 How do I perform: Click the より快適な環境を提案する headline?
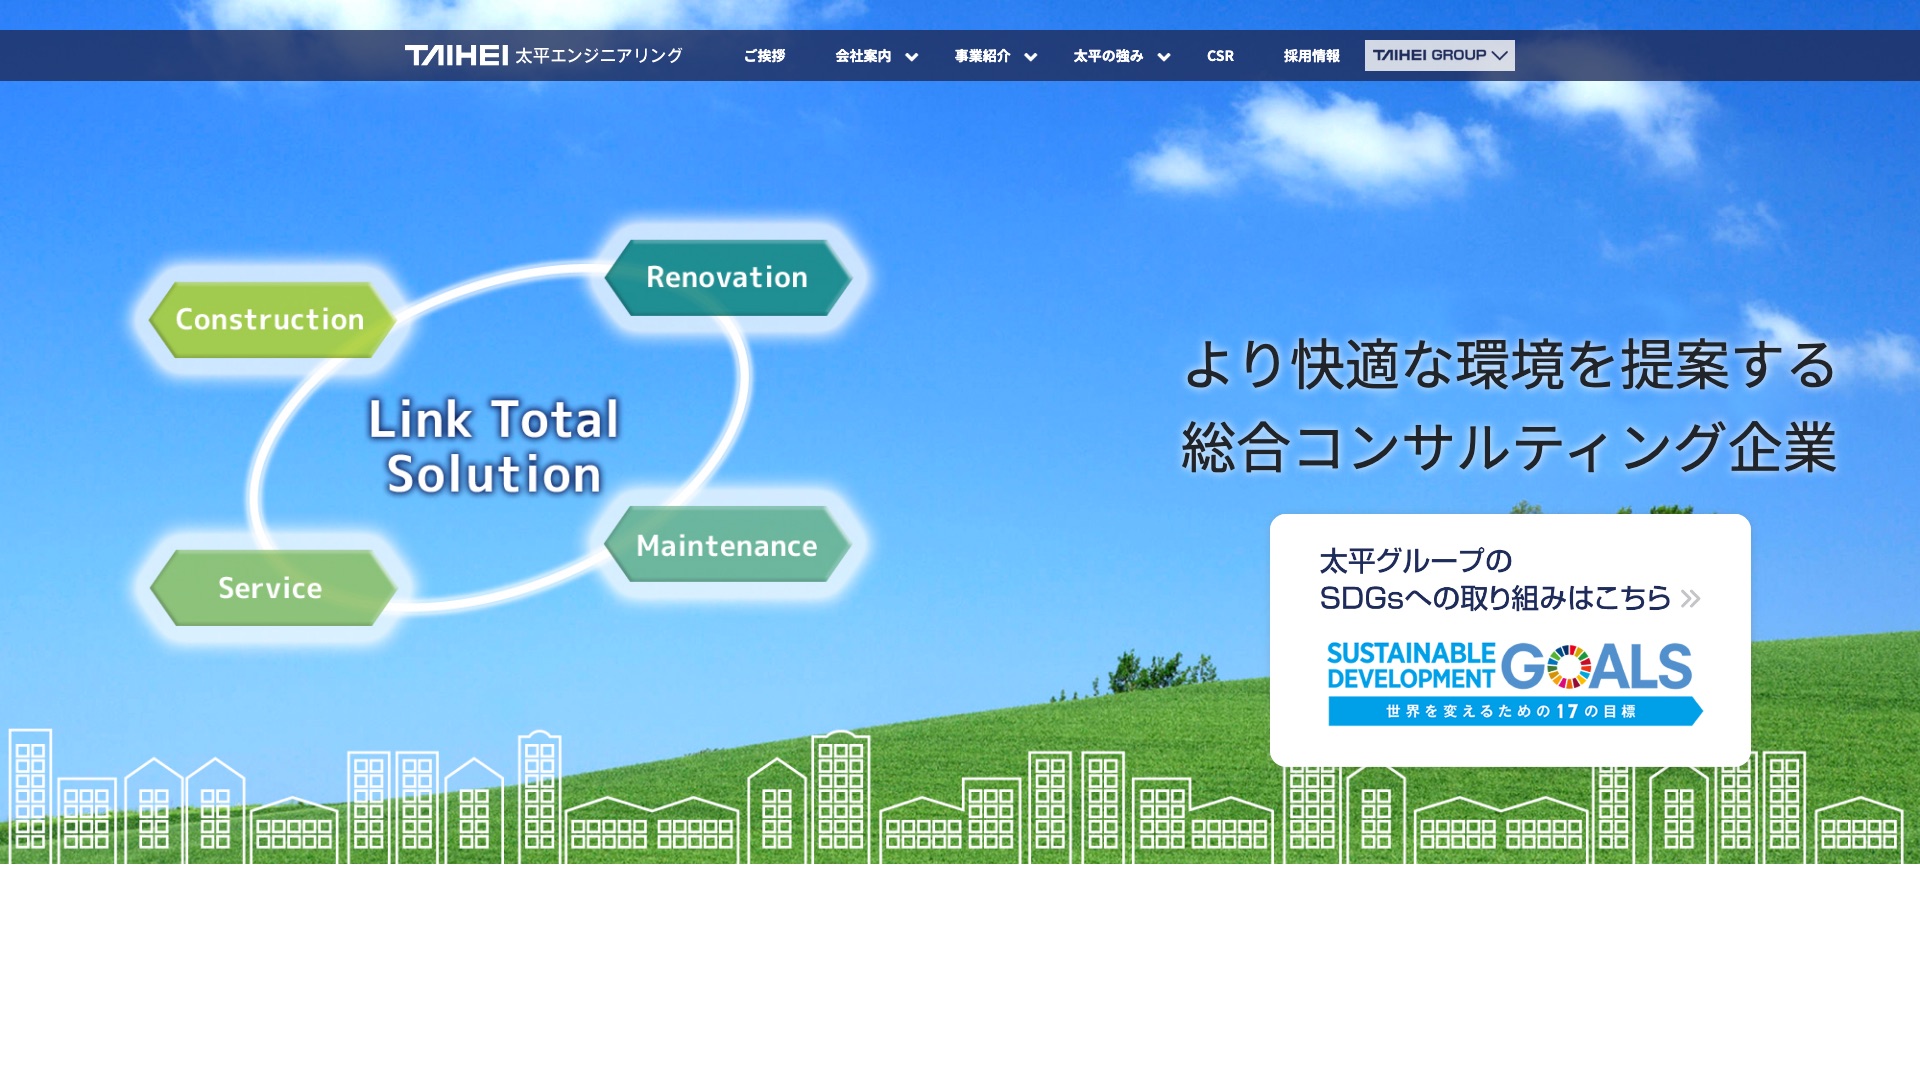point(1510,364)
